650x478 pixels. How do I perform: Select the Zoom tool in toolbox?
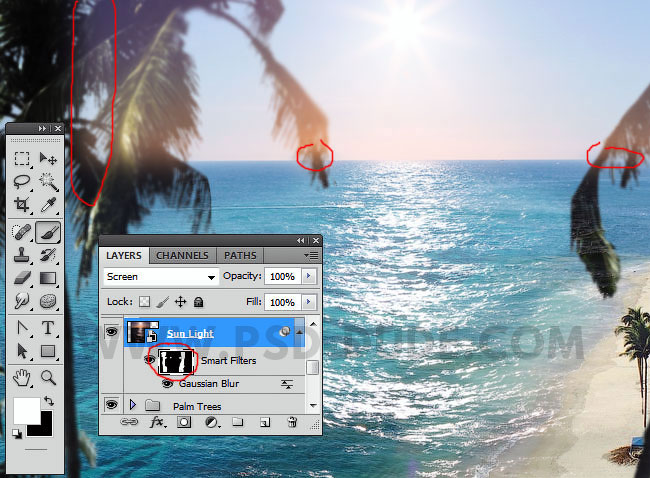point(47,376)
